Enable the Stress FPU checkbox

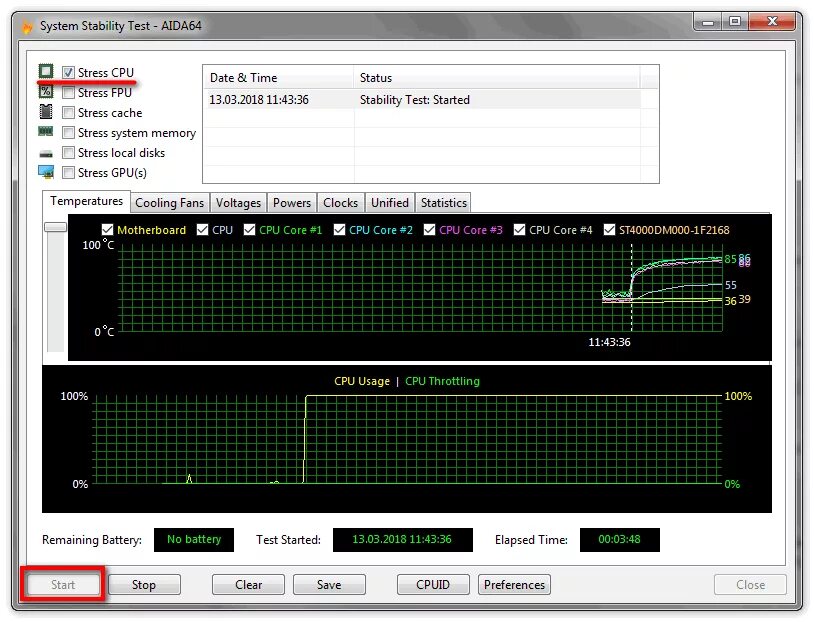[66, 91]
